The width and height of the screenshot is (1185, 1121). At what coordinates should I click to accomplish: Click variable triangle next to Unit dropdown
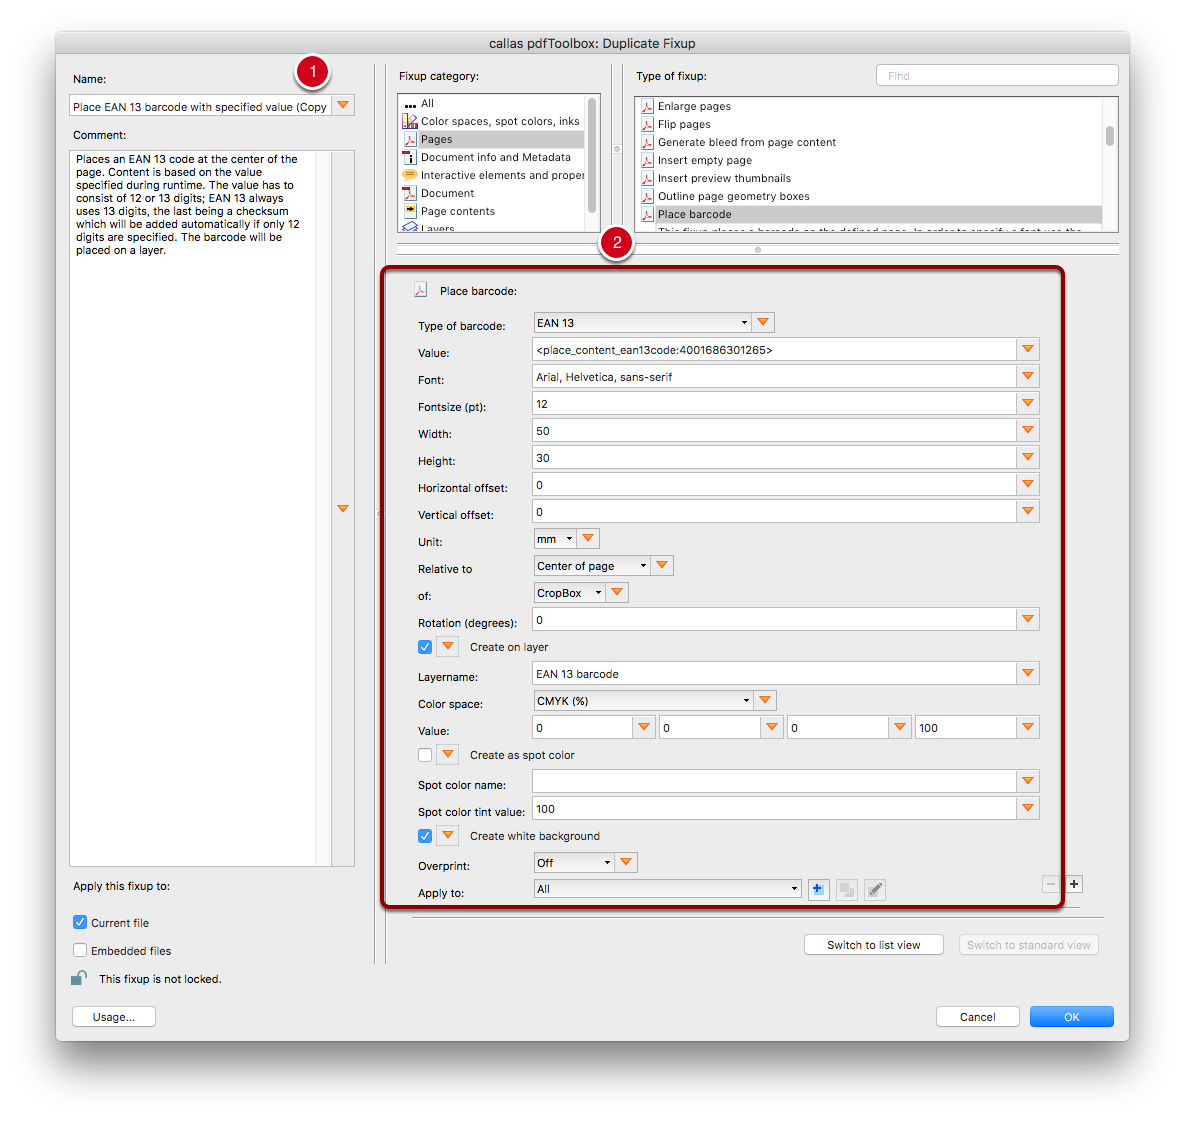point(588,539)
